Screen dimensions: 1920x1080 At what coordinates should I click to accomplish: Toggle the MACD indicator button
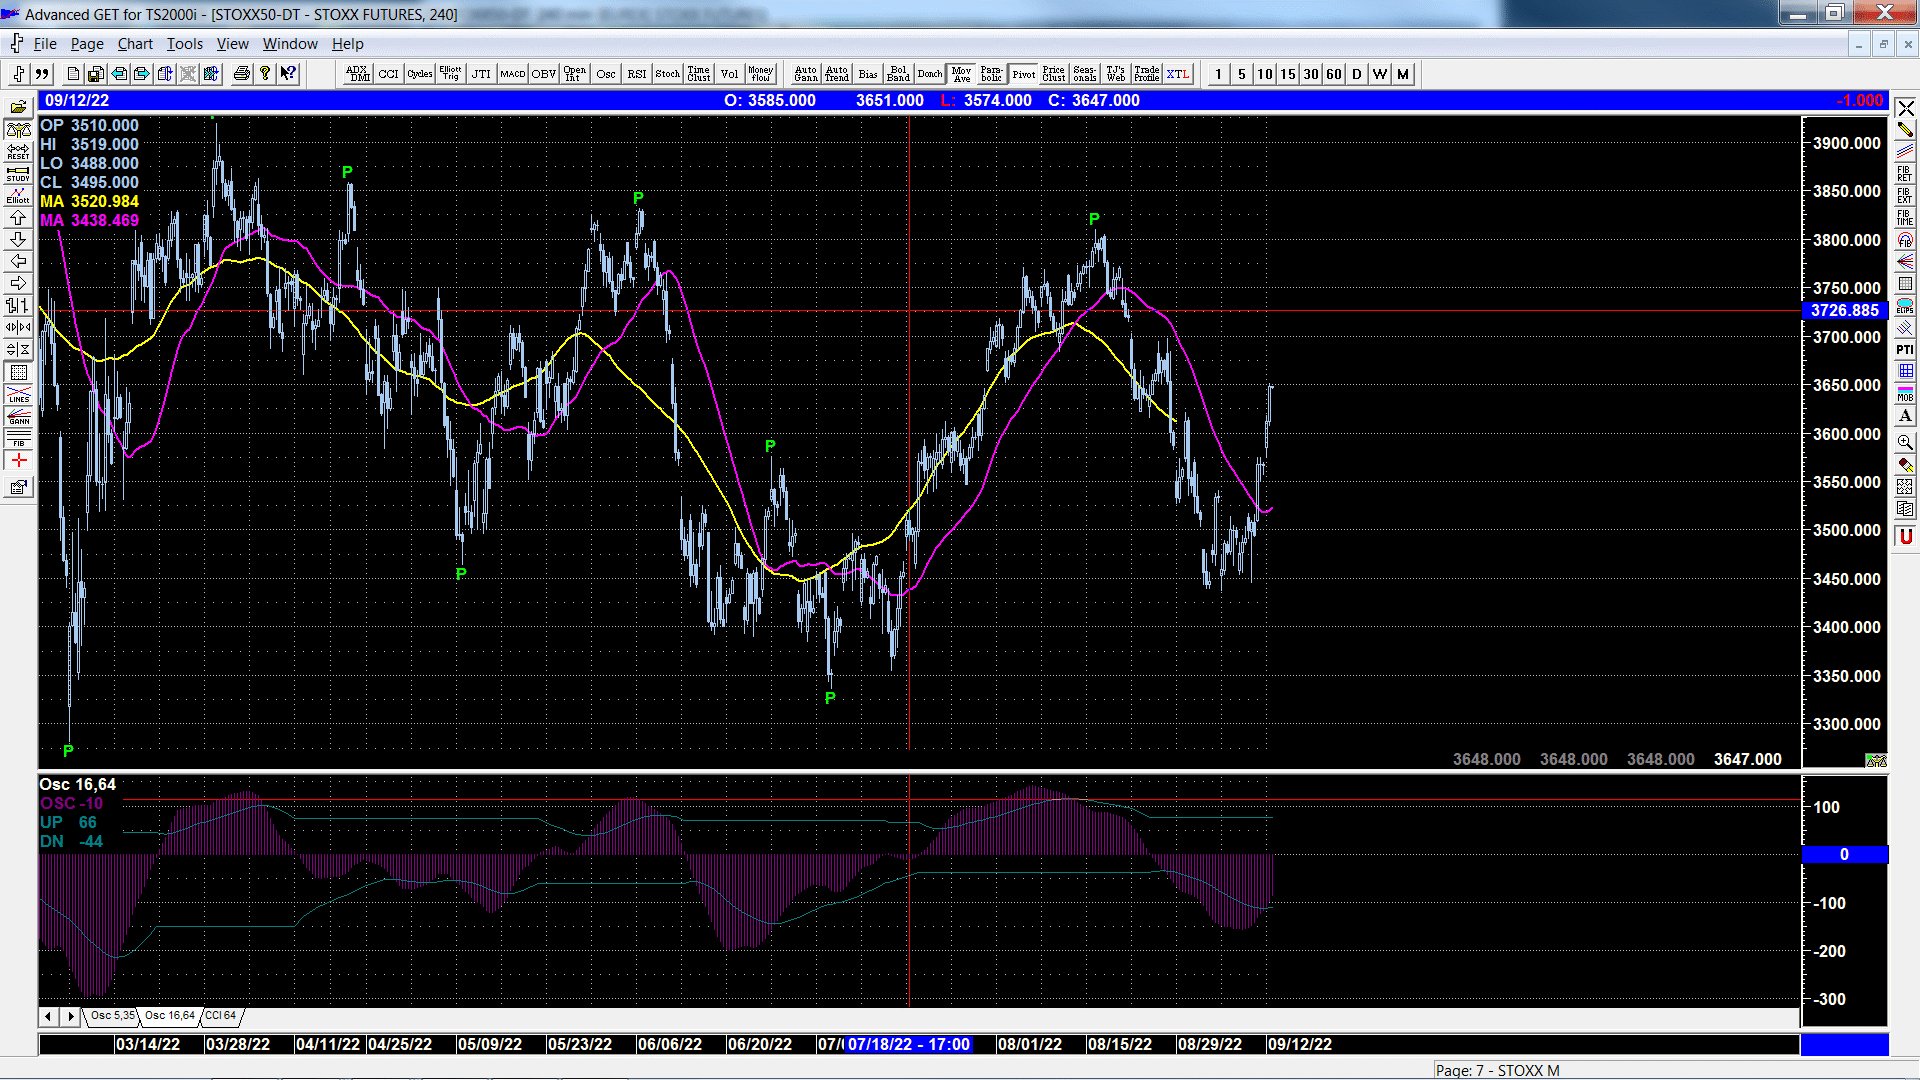click(x=513, y=74)
